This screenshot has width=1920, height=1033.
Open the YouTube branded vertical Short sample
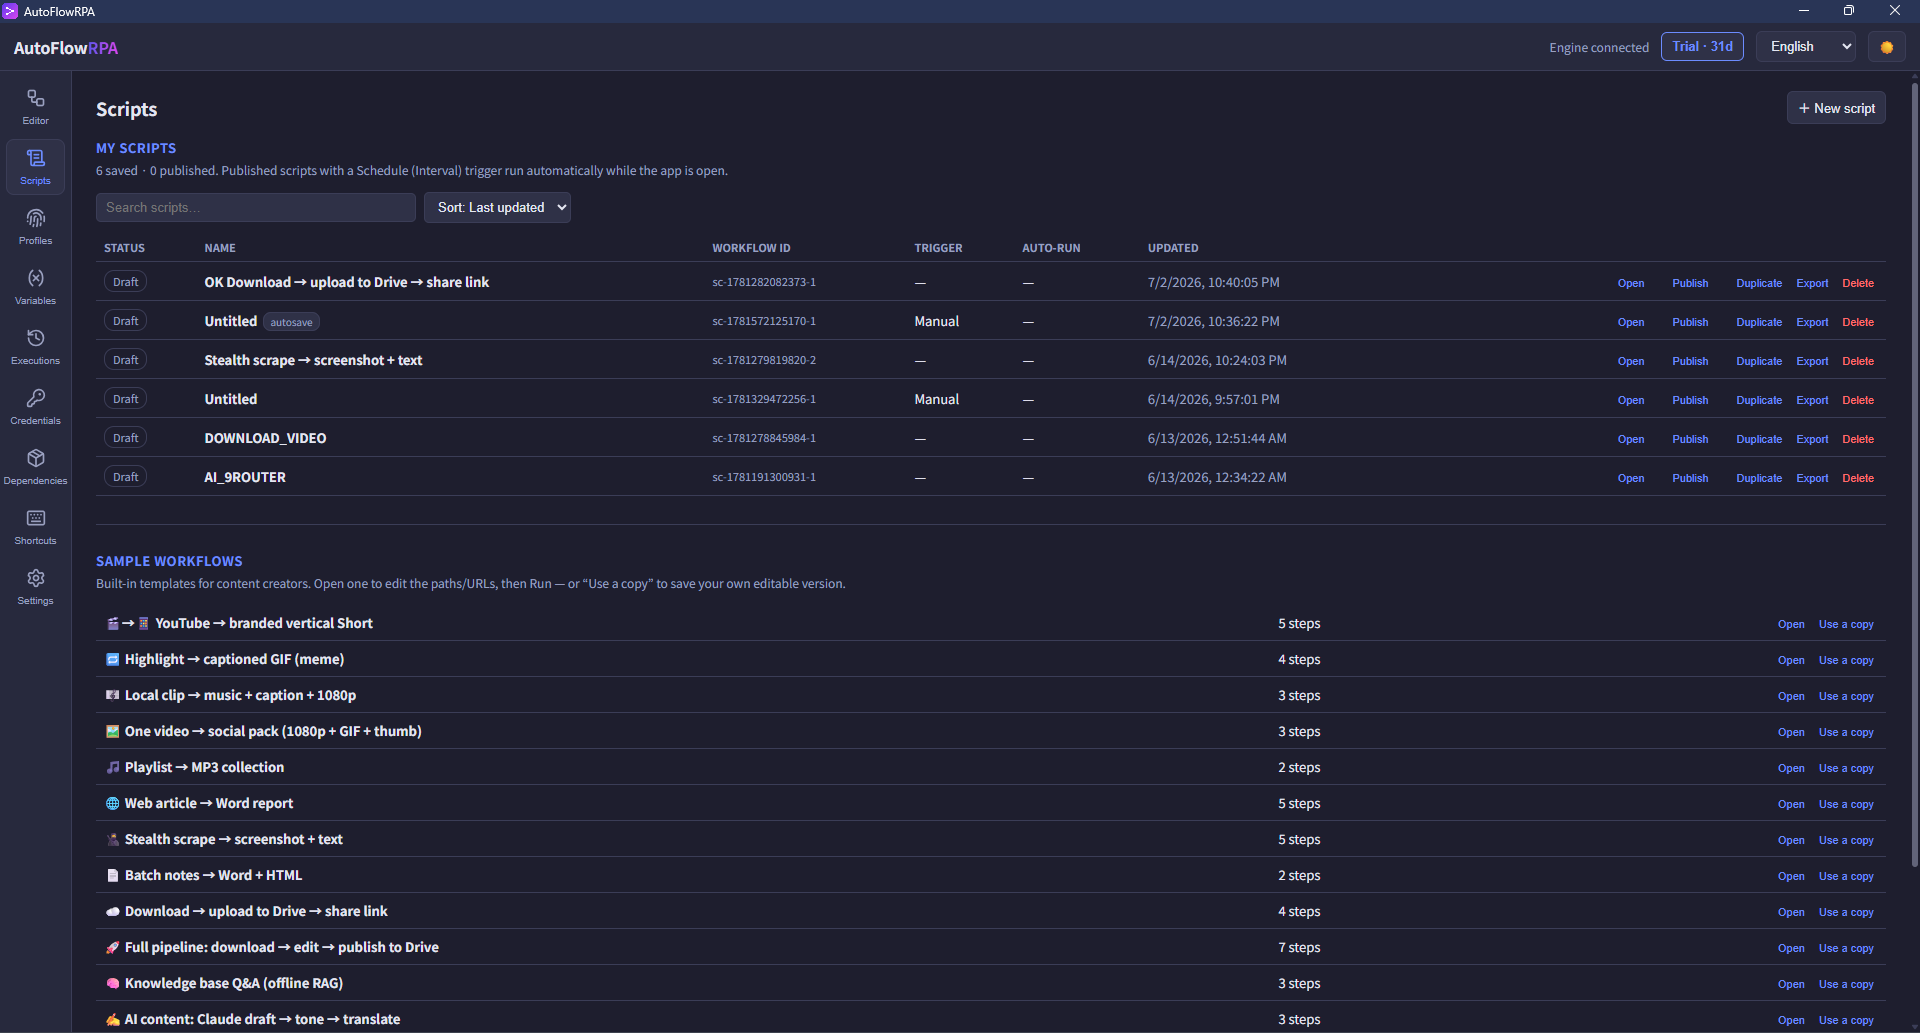point(1791,624)
